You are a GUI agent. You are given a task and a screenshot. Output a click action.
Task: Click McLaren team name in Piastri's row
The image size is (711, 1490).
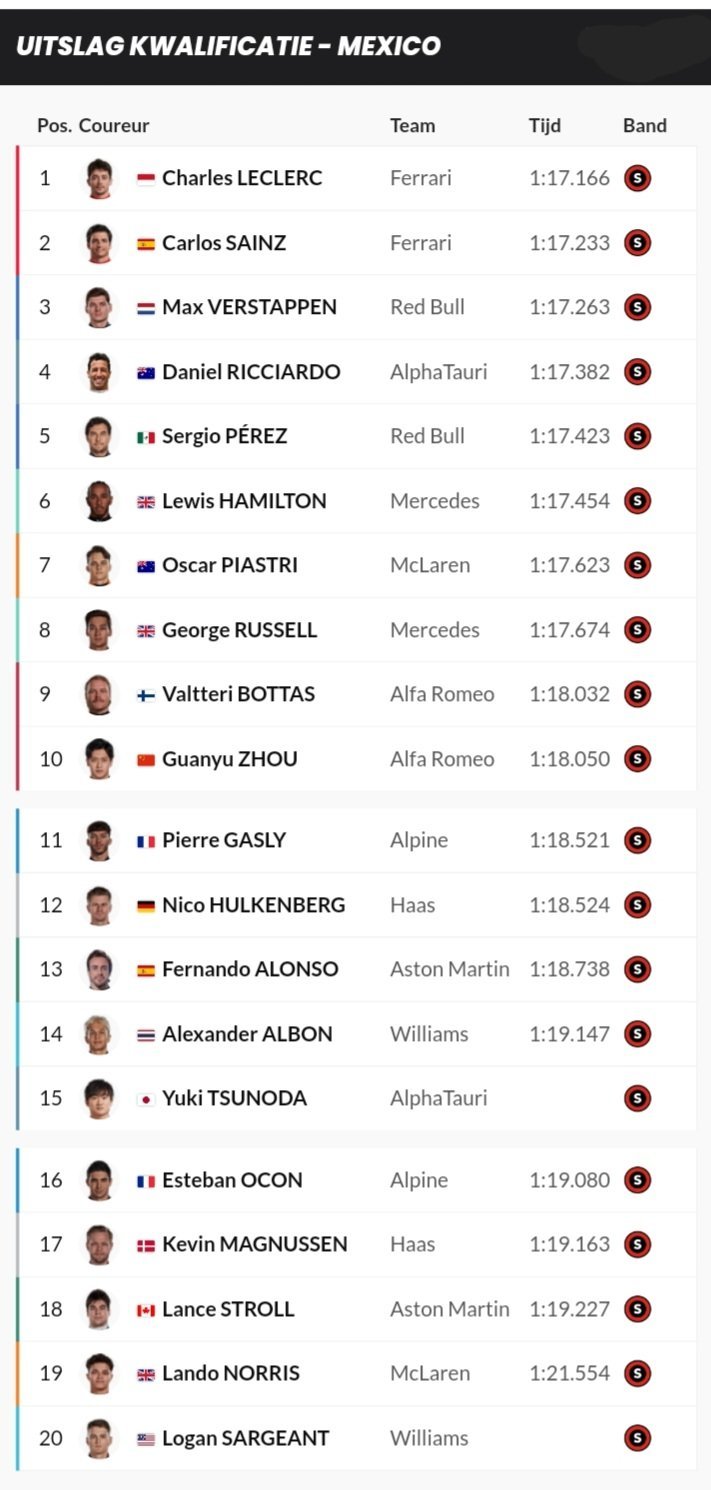click(x=429, y=565)
